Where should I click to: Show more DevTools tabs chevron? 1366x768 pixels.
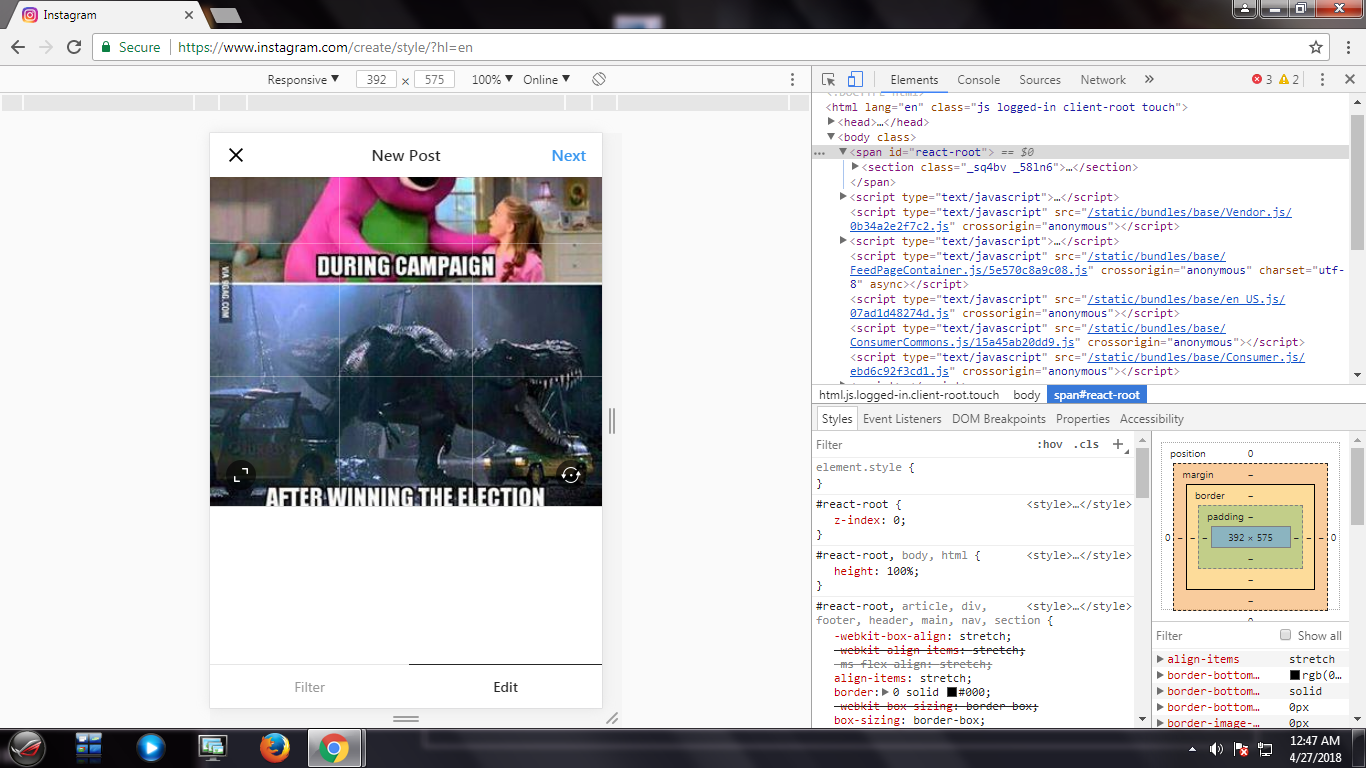click(1149, 80)
